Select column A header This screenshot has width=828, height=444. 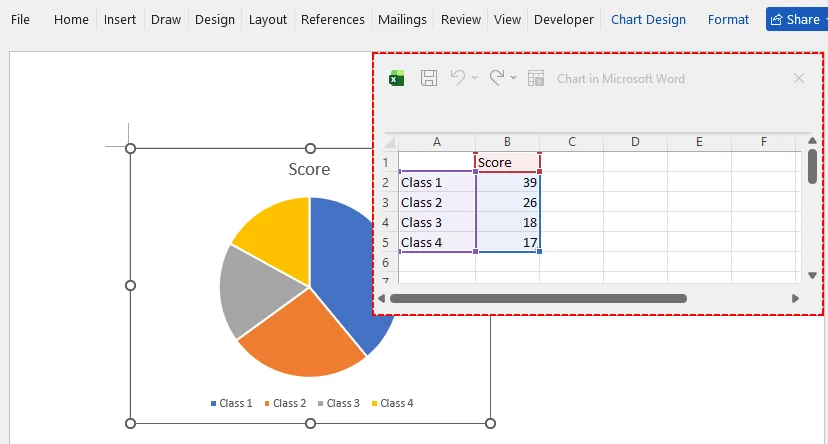point(437,142)
